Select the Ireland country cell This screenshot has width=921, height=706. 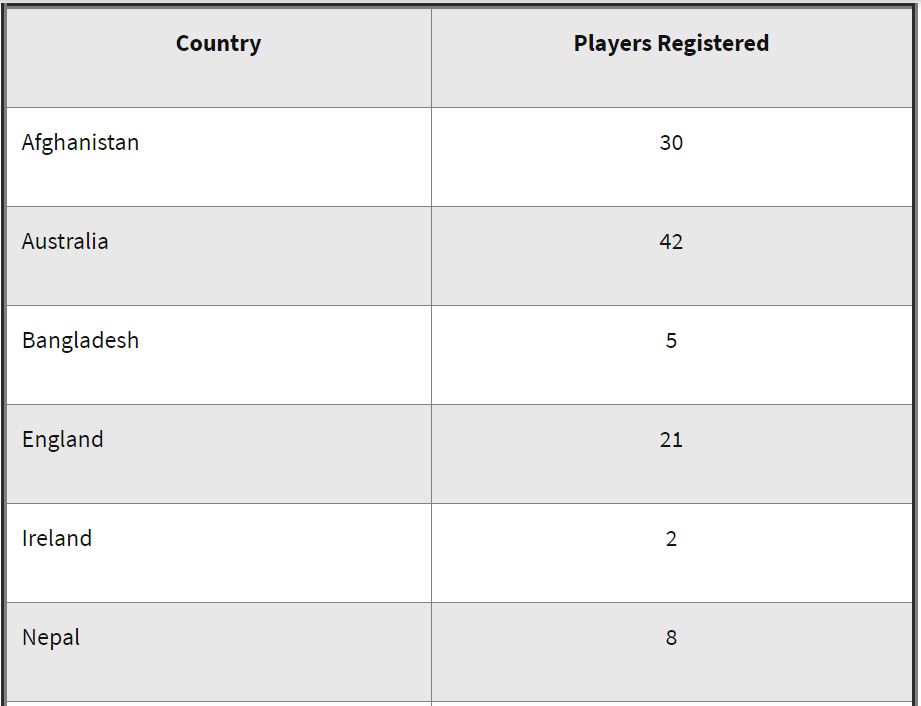pyautogui.click(x=57, y=539)
